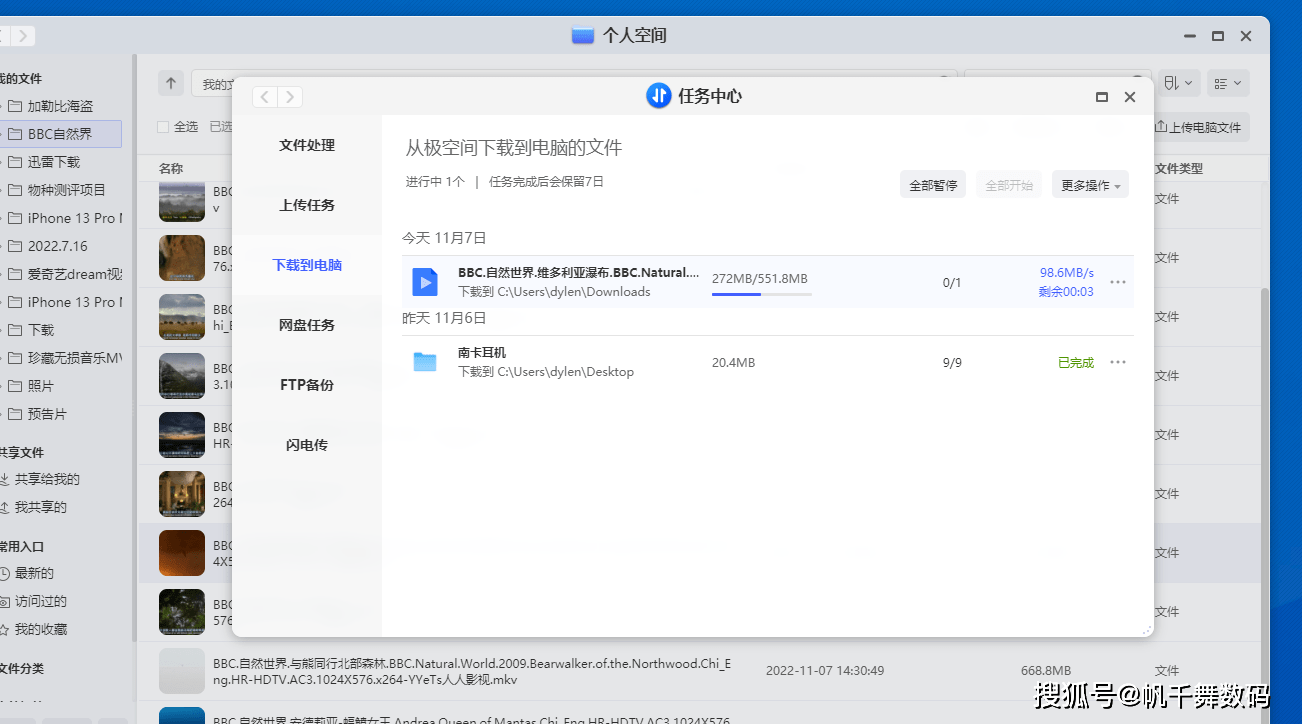Click the C:\Users\dylen\Desktop download path
Image resolution: width=1302 pixels, height=724 pixels.
pos(566,372)
